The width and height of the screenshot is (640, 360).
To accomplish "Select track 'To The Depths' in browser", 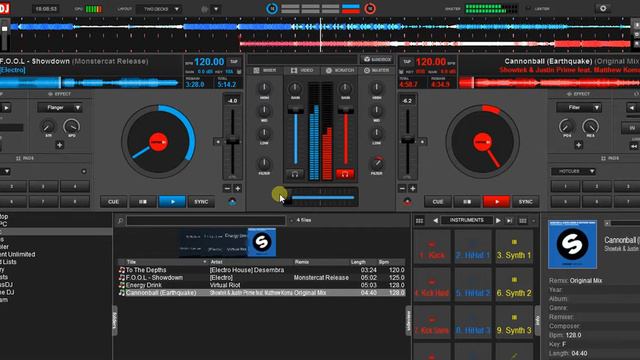I will coord(262,270).
